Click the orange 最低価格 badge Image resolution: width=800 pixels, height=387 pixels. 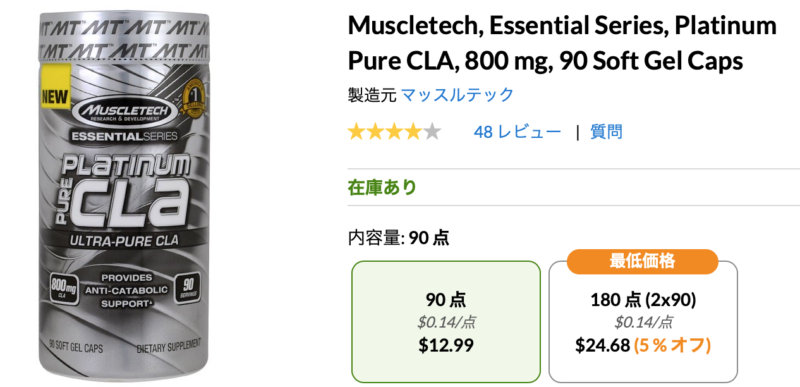click(642, 262)
